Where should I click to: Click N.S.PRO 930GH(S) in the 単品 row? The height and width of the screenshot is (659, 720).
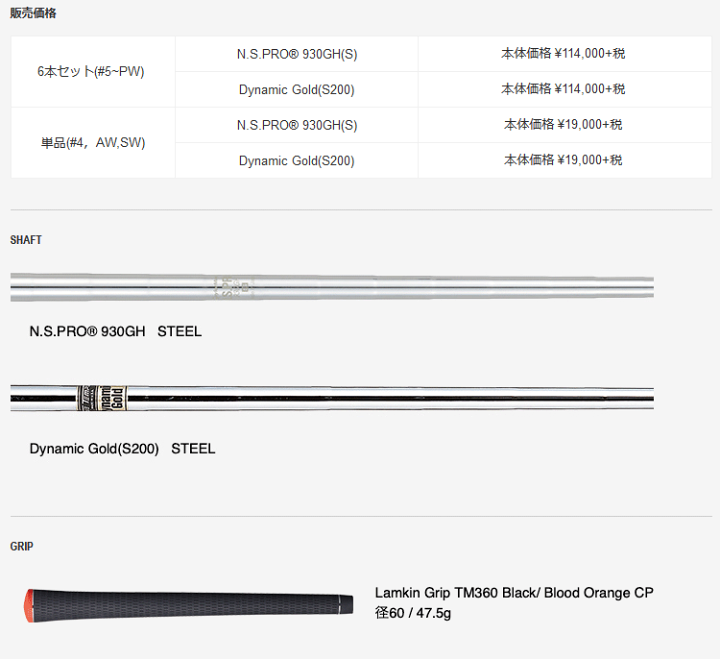297,125
